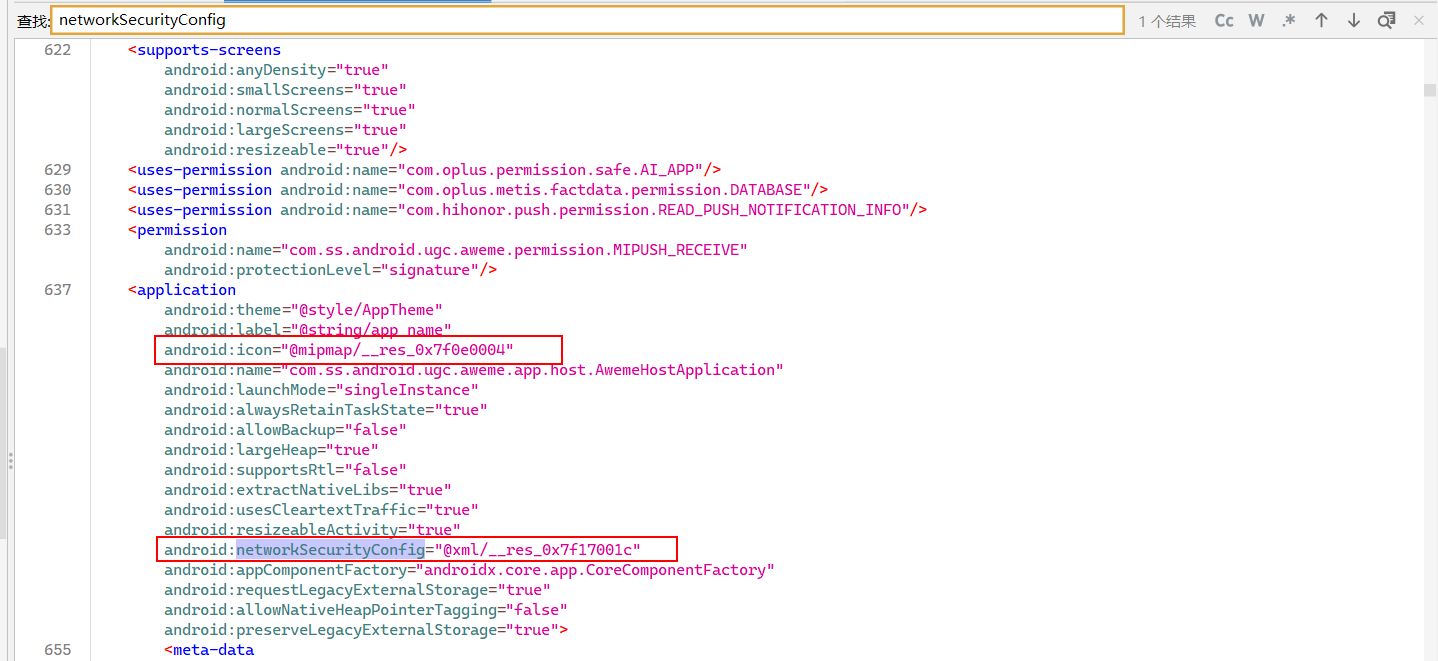This screenshot has height=661, width=1438.
Task: Click the highlighted networkSecurityConfig match
Action: click(331, 550)
